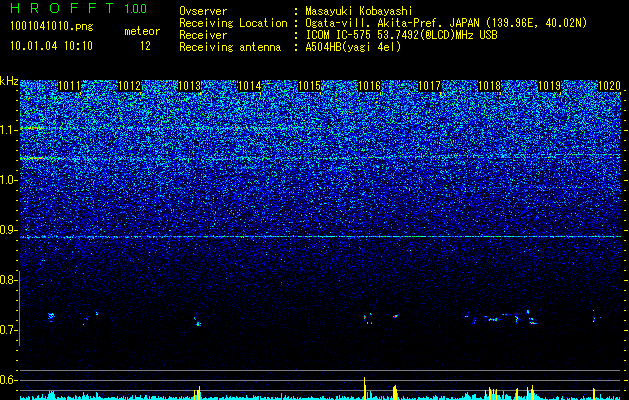Click the kHz axis unit label
629x400 pixels.
pyautogui.click(x=9, y=81)
